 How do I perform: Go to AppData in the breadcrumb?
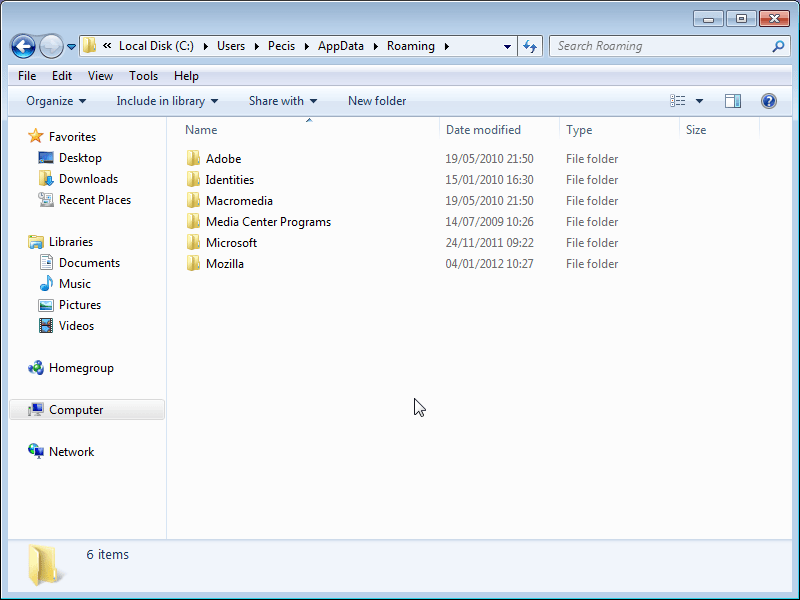(x=341, y=46)
